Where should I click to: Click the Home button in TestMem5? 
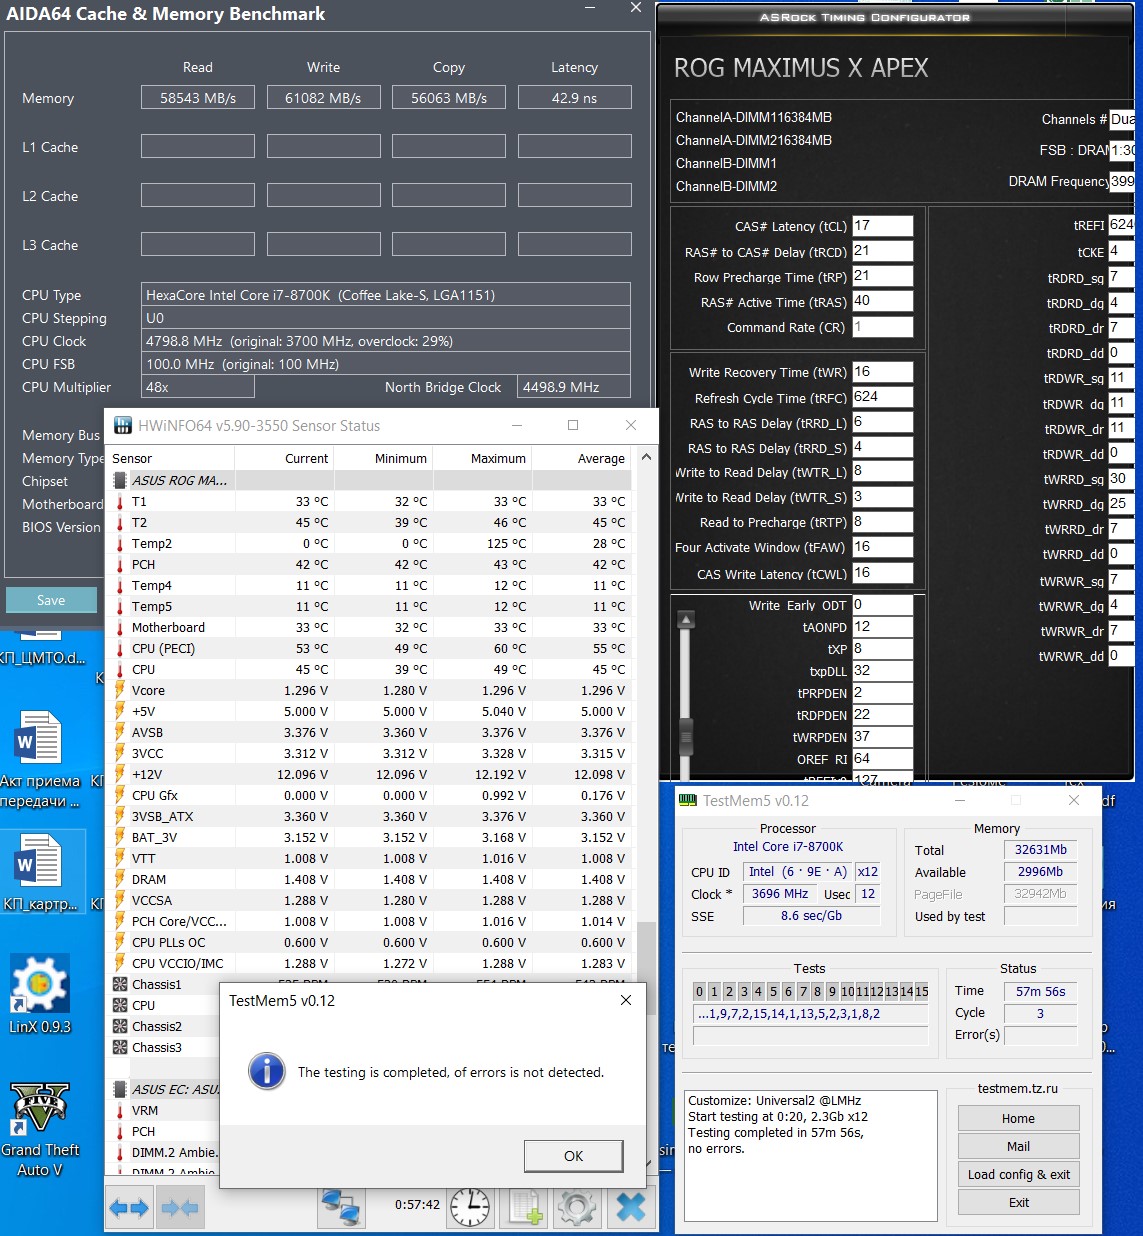coord(1018,1118)
